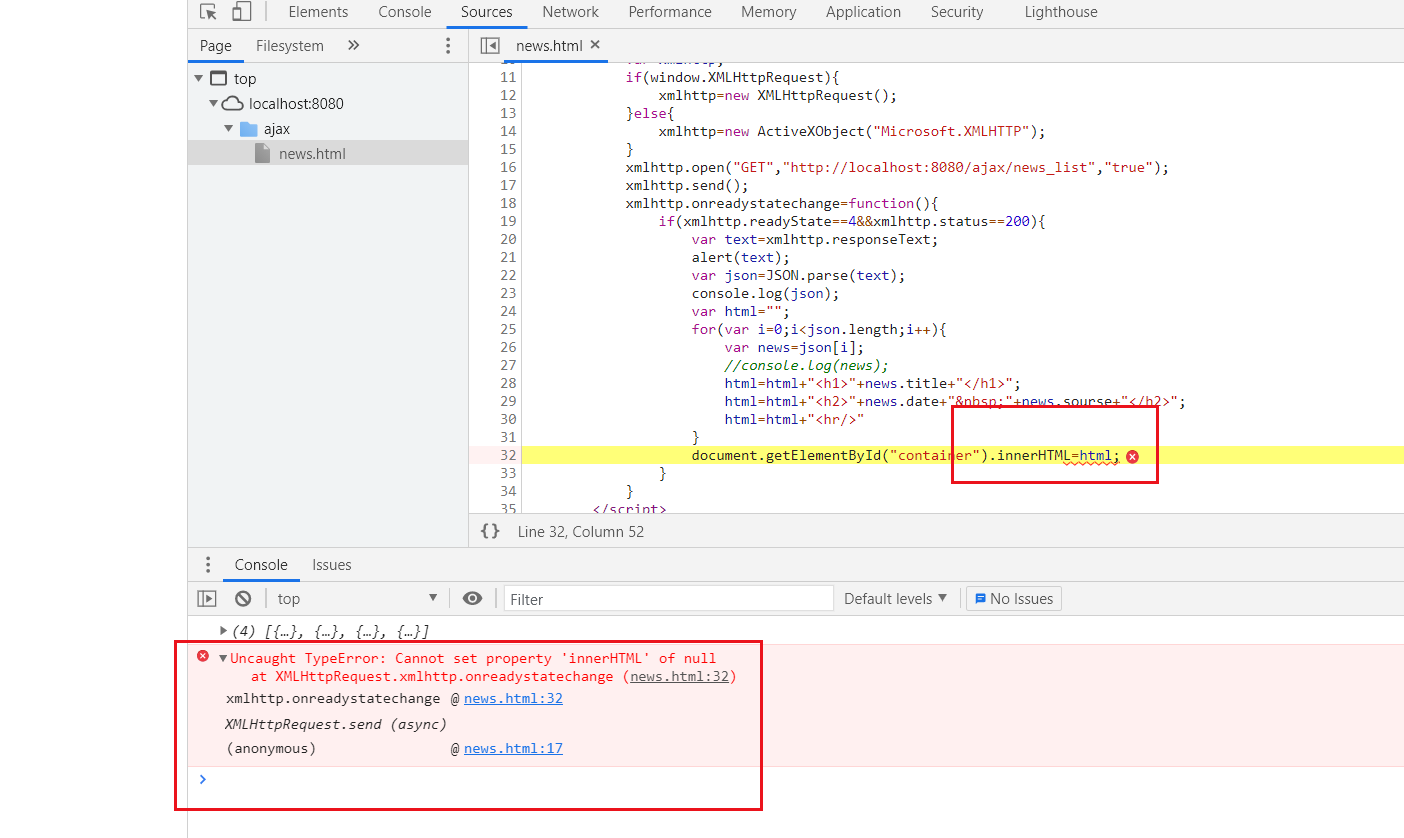Click the alert(text); code line

[740, 257]
